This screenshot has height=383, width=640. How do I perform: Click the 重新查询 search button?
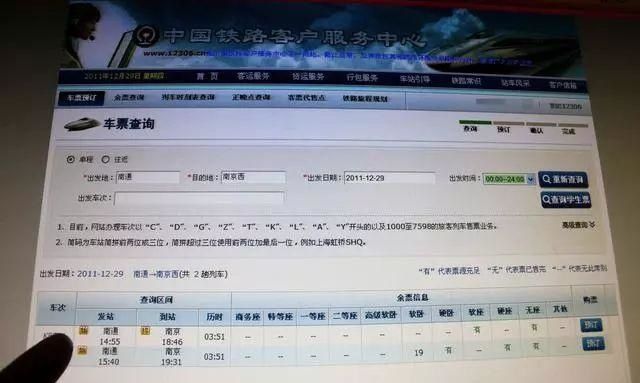click(563, 179)
